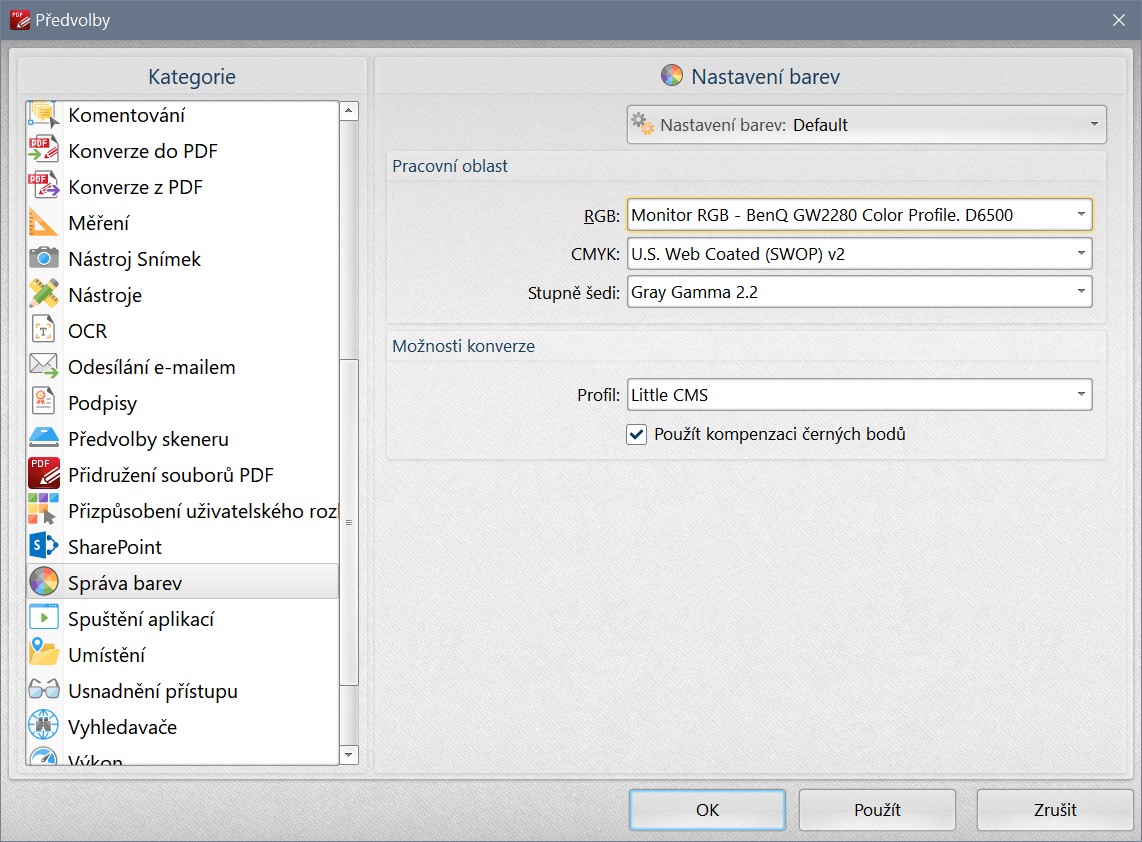Screen dimensions: 1142x842
Task: Select the Konverze z PDF category
Action: click(x=183, y=186)
